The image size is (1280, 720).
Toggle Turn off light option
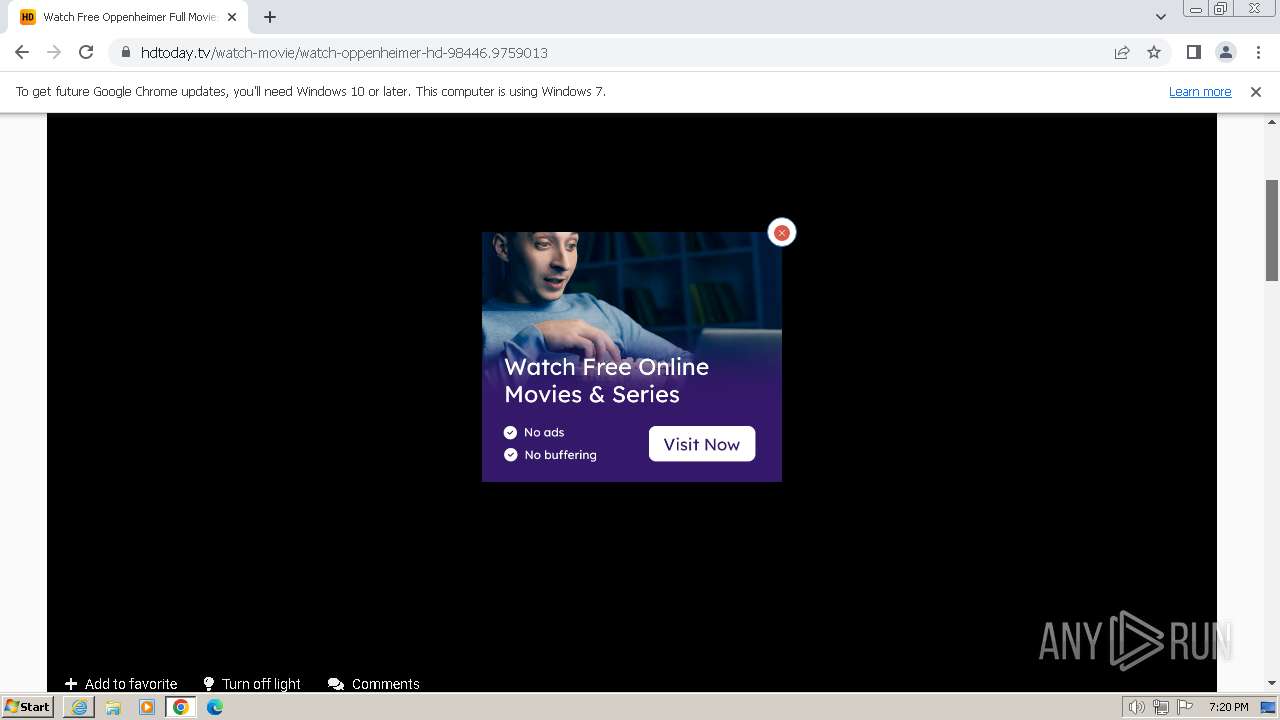click(252, 684)
